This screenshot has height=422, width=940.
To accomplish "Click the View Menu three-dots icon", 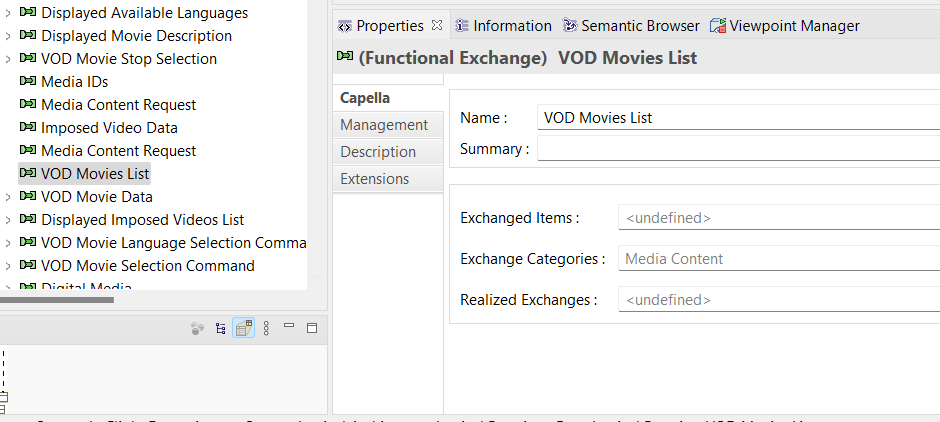I will coord(266,328).
